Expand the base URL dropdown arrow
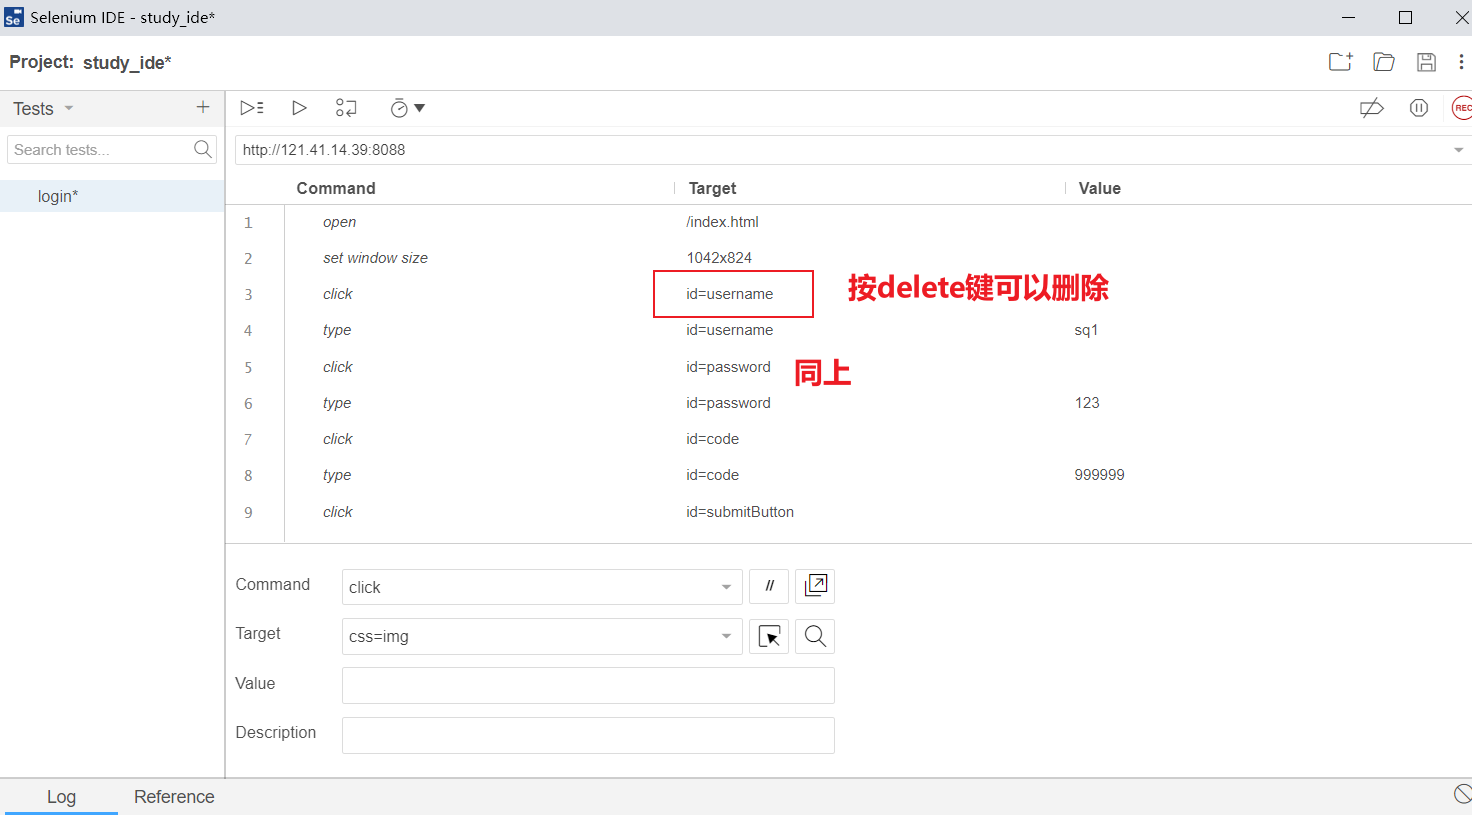 pyautogui.click(x=1459, y=150)
